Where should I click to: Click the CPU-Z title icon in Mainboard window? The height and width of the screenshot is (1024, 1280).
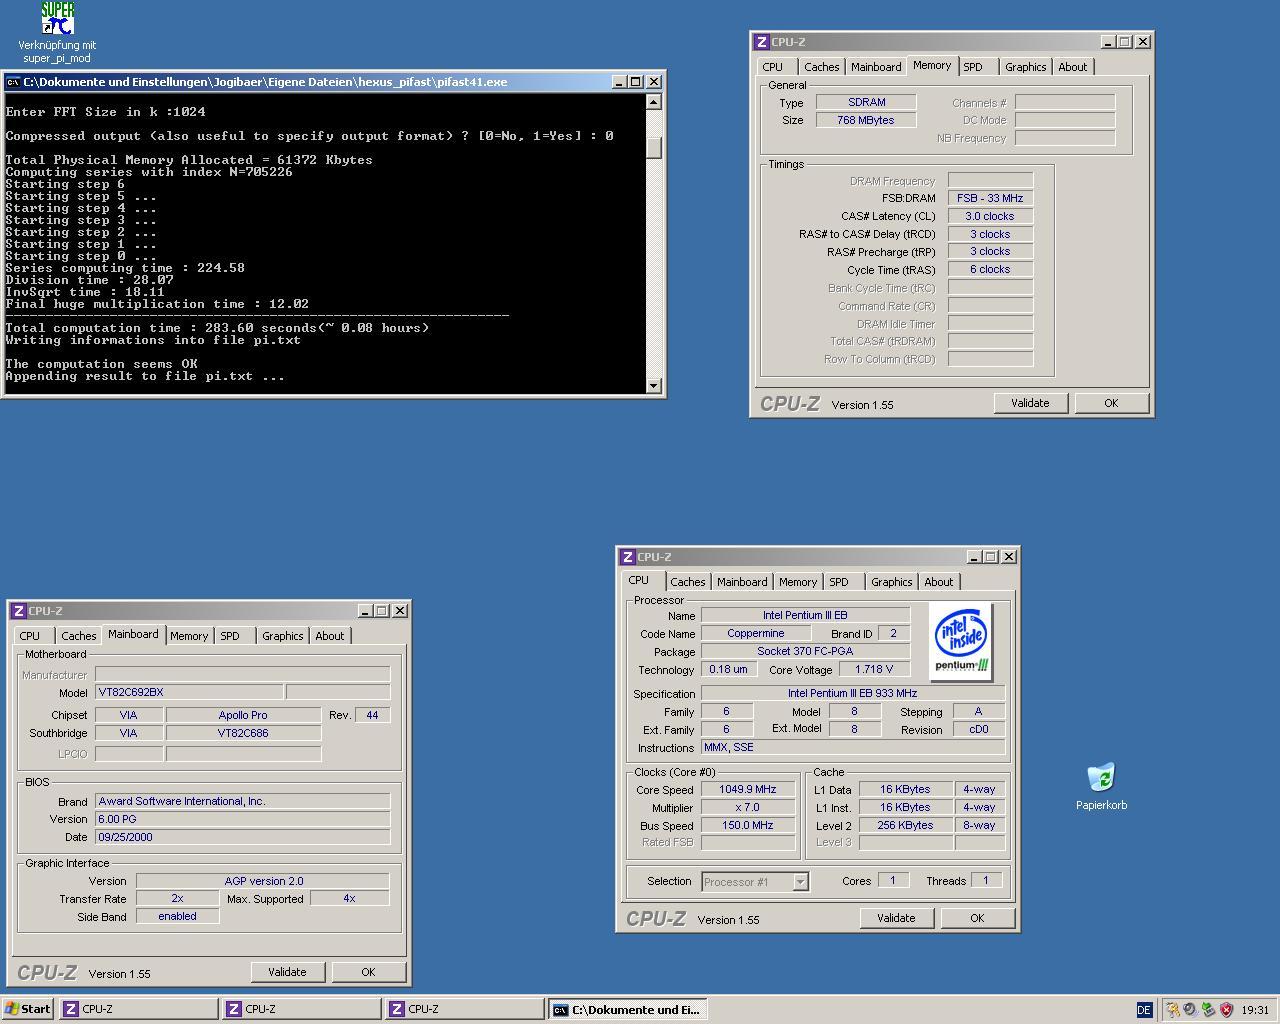pos(19,611)
